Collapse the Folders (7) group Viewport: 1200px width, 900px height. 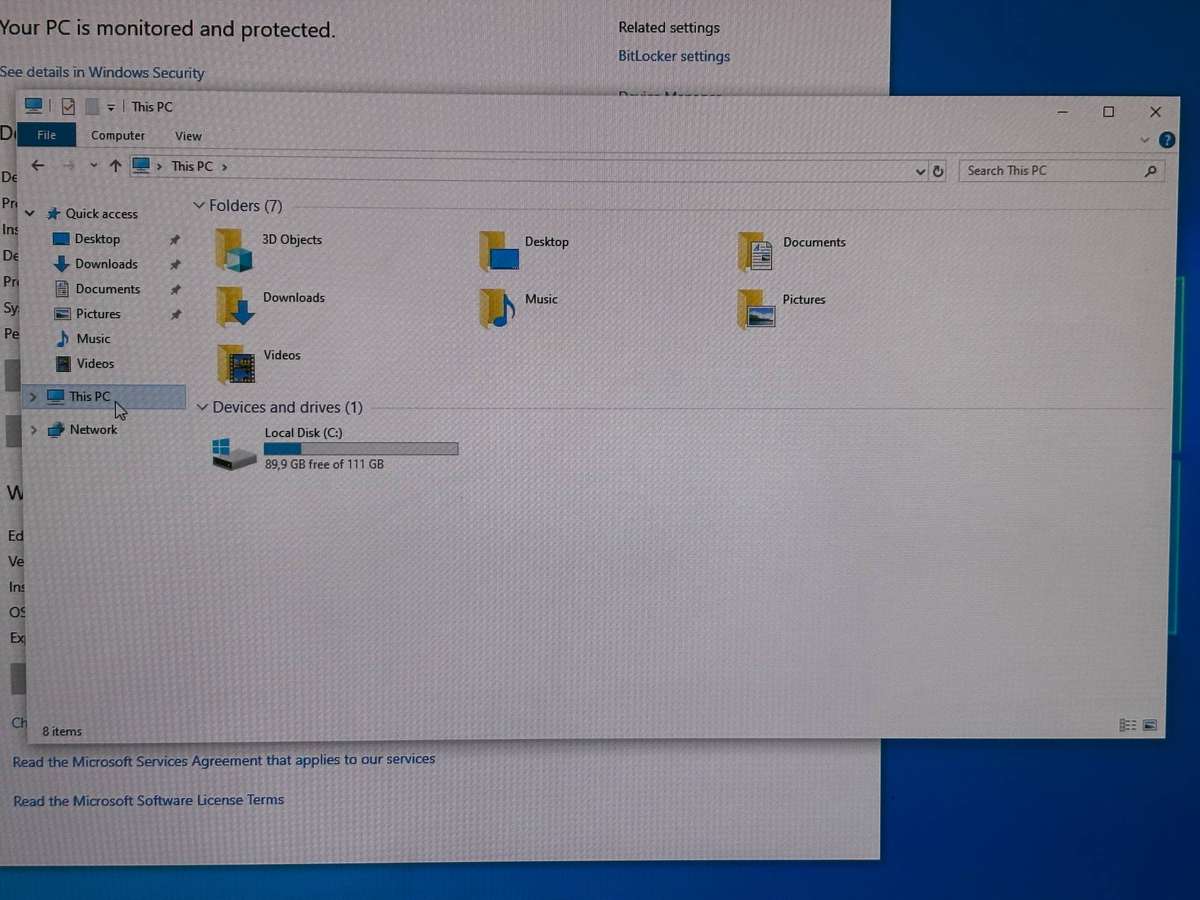point(199,206)
